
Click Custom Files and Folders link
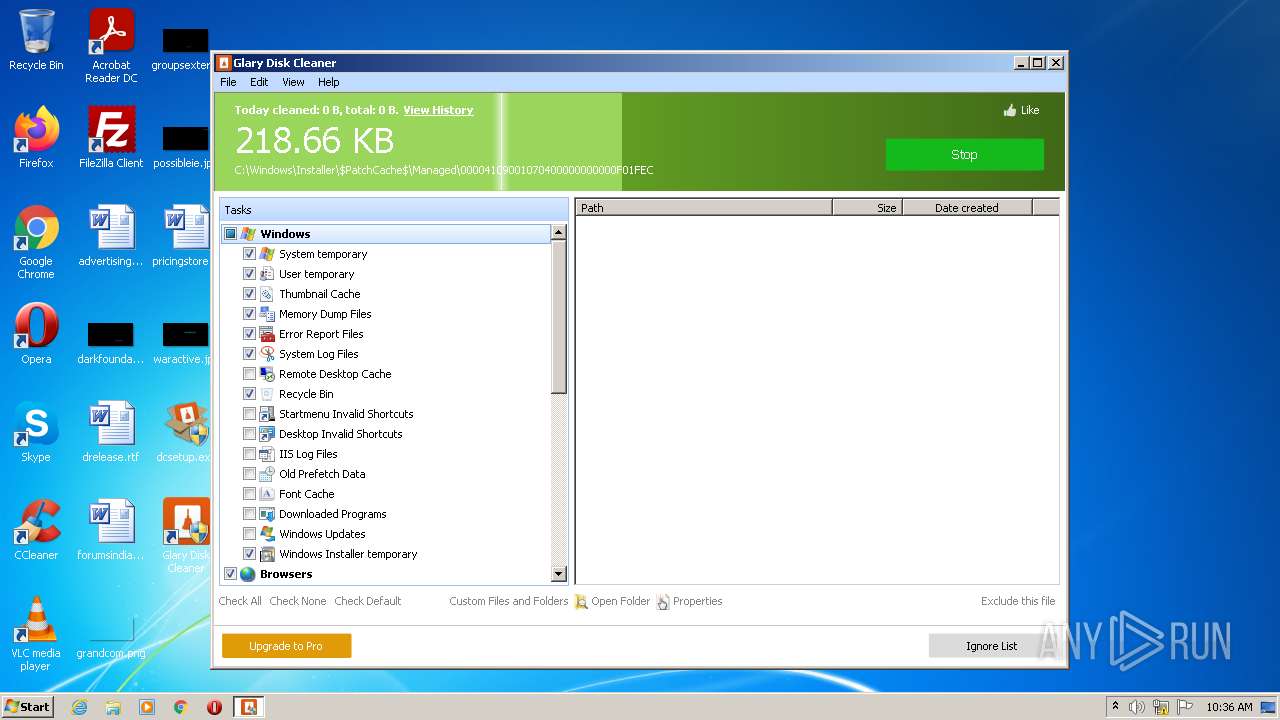point(508,601)
